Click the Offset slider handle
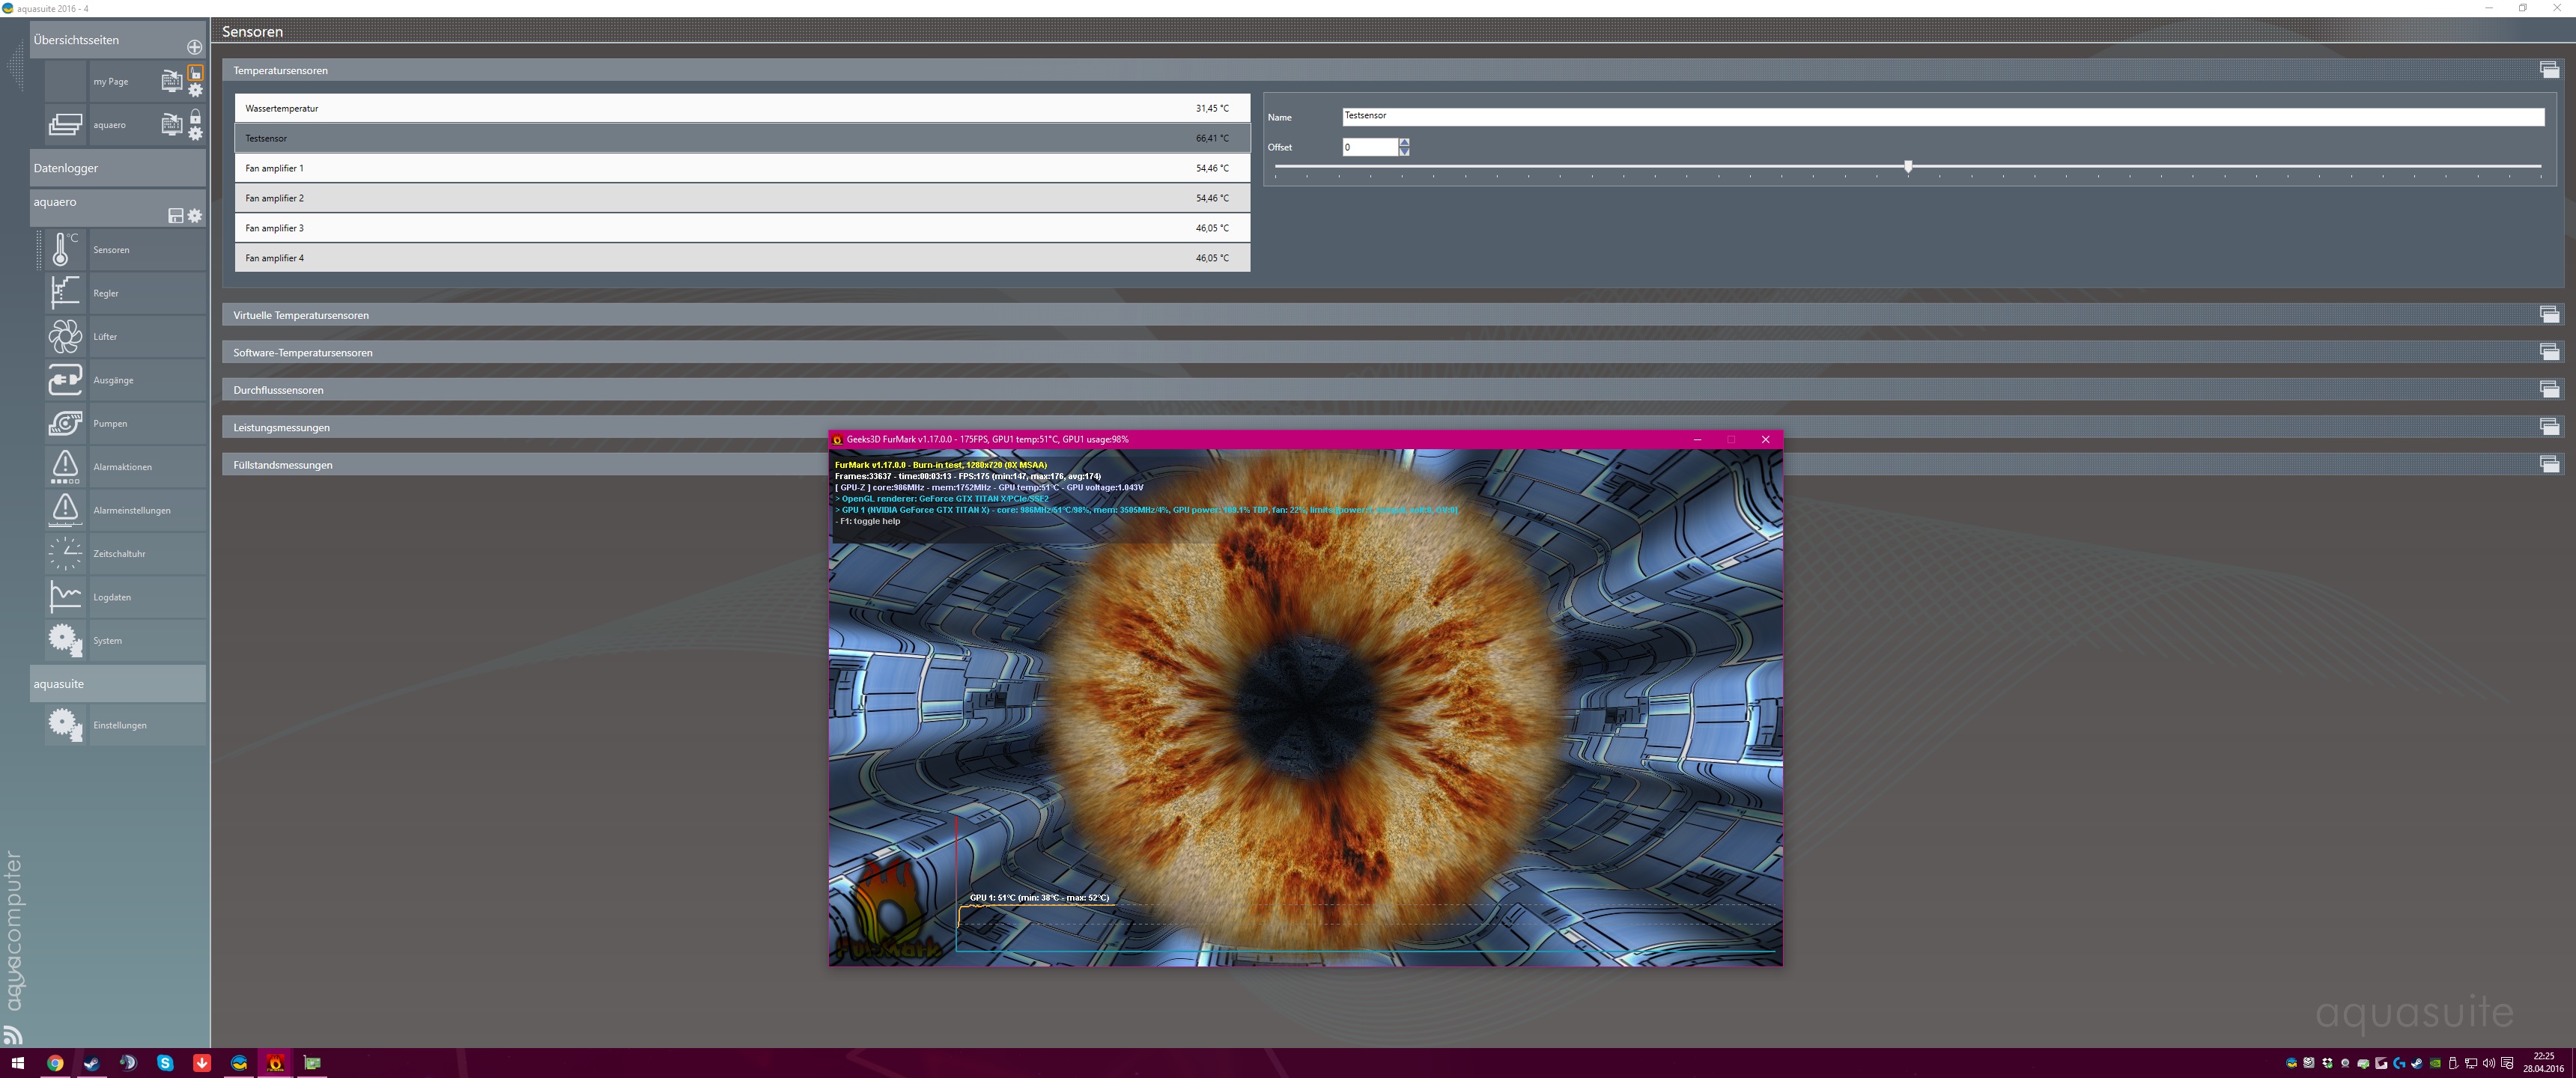Viewport: 2576px width, 1078px height. click(x=1908, y=166)
